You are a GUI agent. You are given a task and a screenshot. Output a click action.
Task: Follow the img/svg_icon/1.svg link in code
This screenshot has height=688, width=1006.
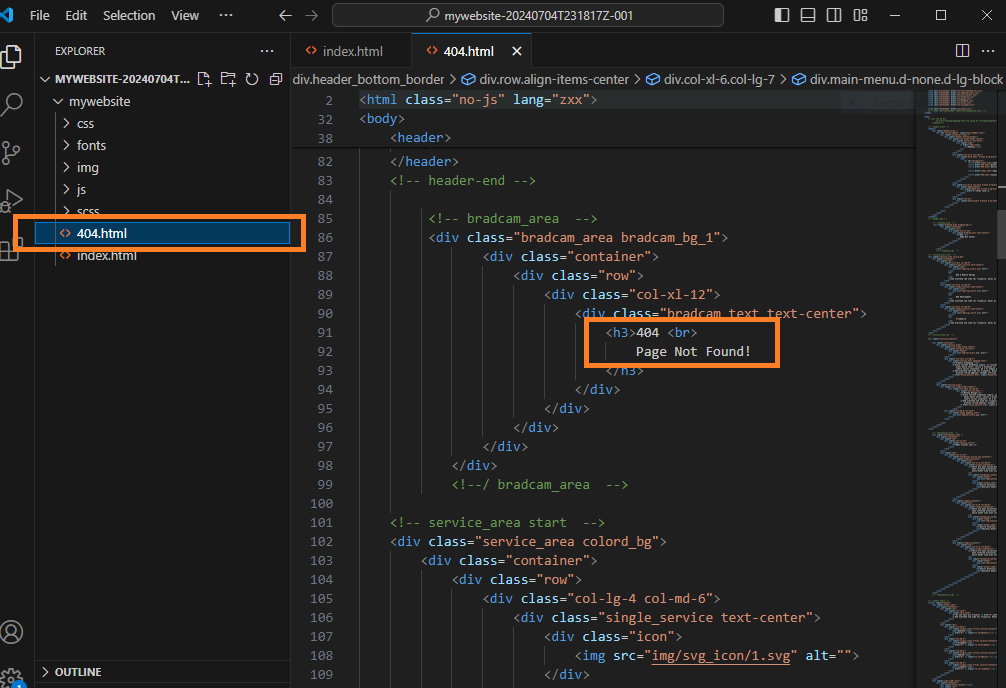click(720, 656)
